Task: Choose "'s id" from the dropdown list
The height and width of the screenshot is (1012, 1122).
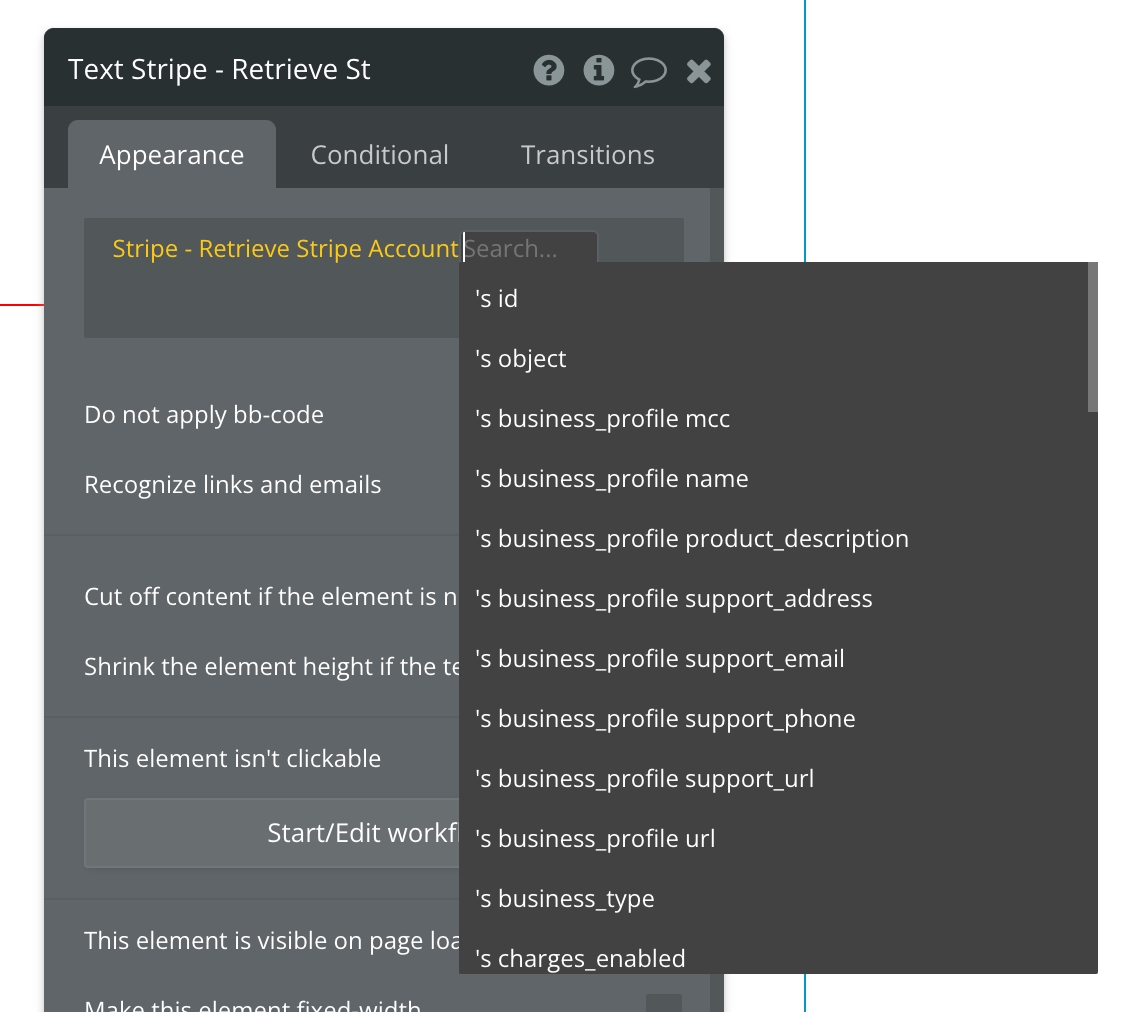Action: [497, 299]
